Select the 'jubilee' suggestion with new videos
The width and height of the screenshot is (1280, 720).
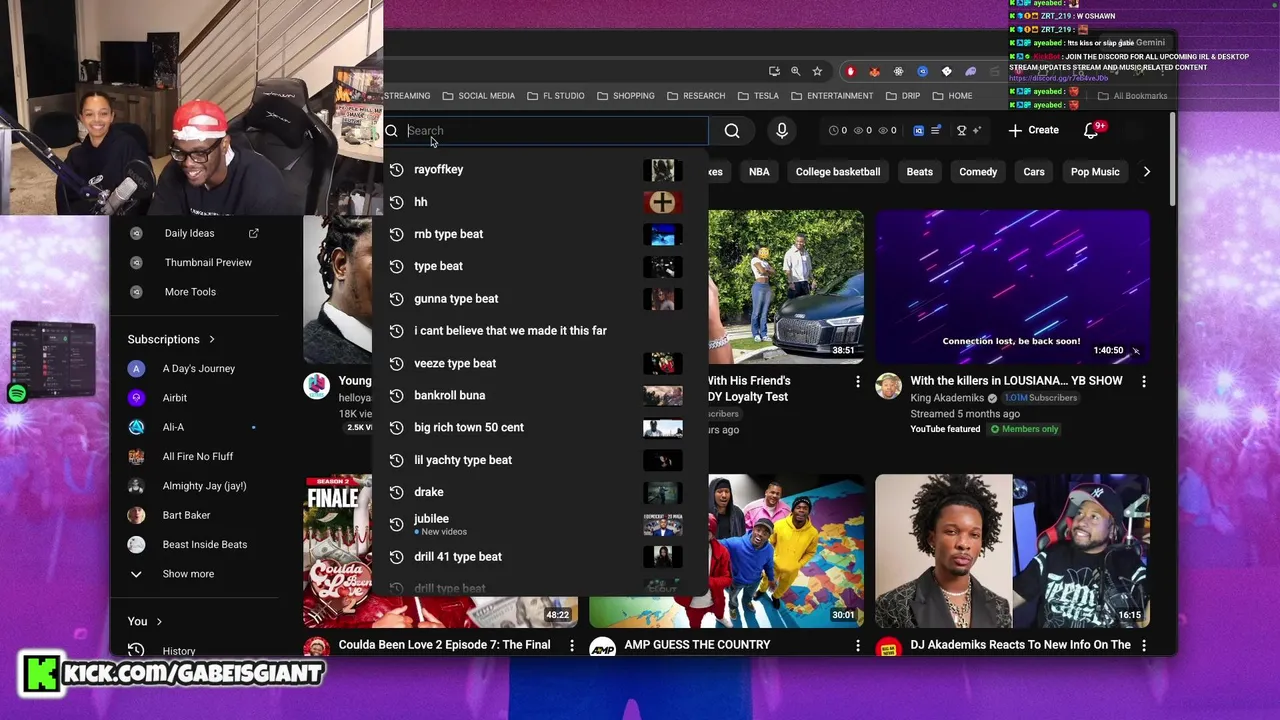[x=538, y=524]
